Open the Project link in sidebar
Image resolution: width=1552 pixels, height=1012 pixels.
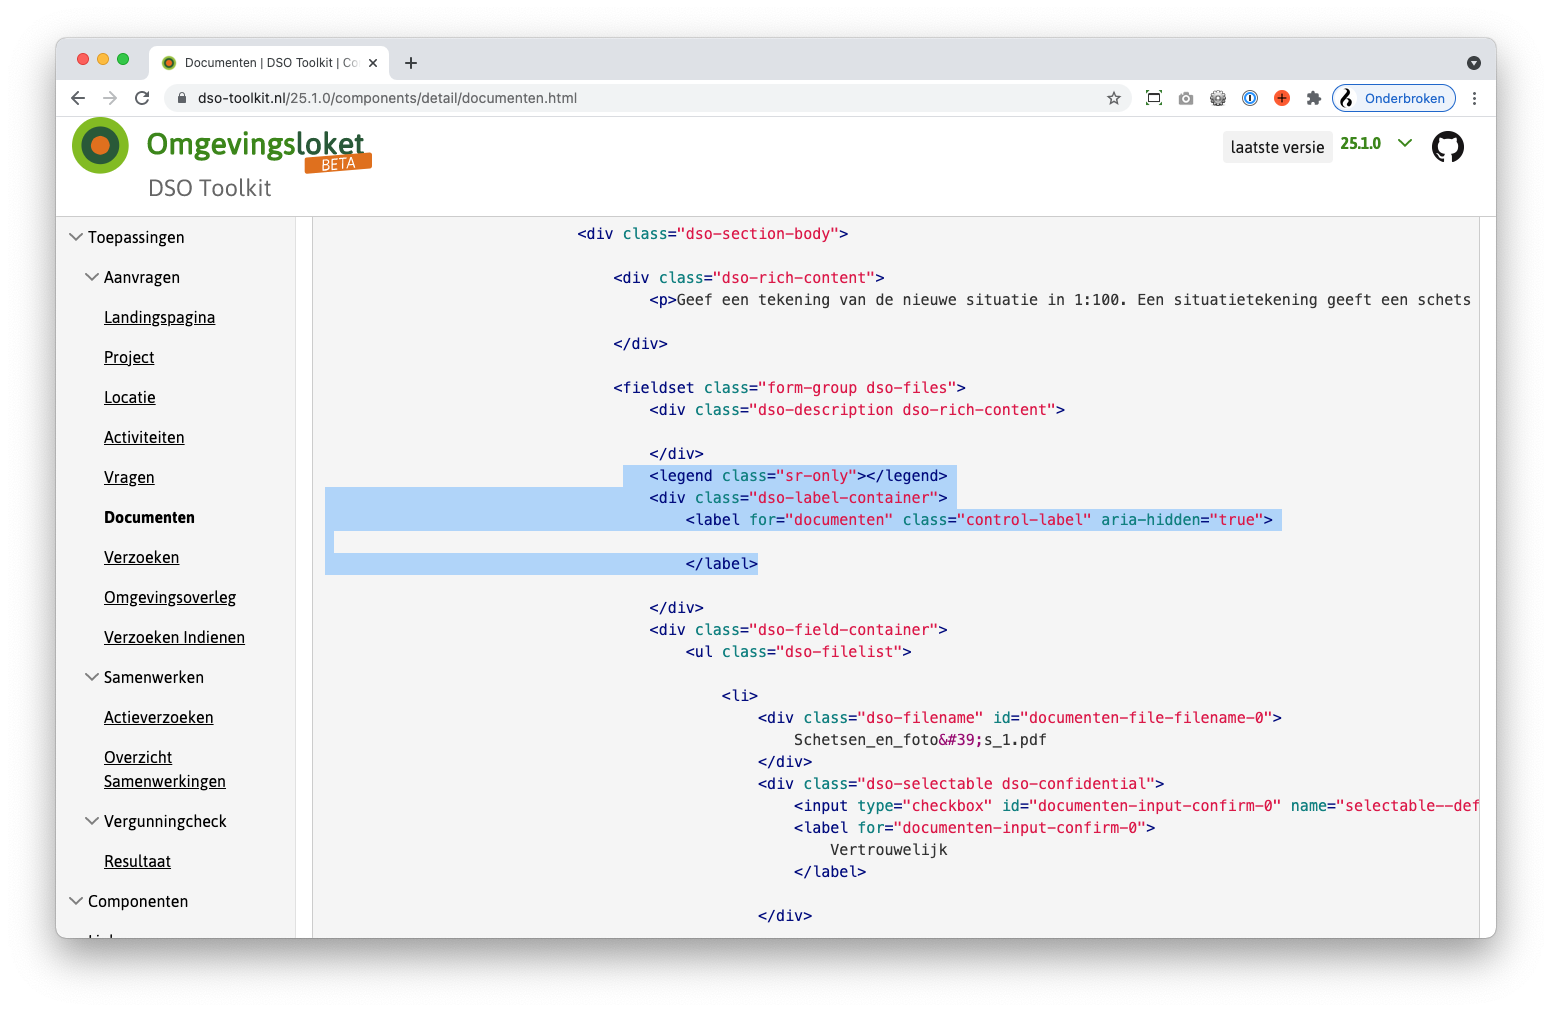(129, 357)
